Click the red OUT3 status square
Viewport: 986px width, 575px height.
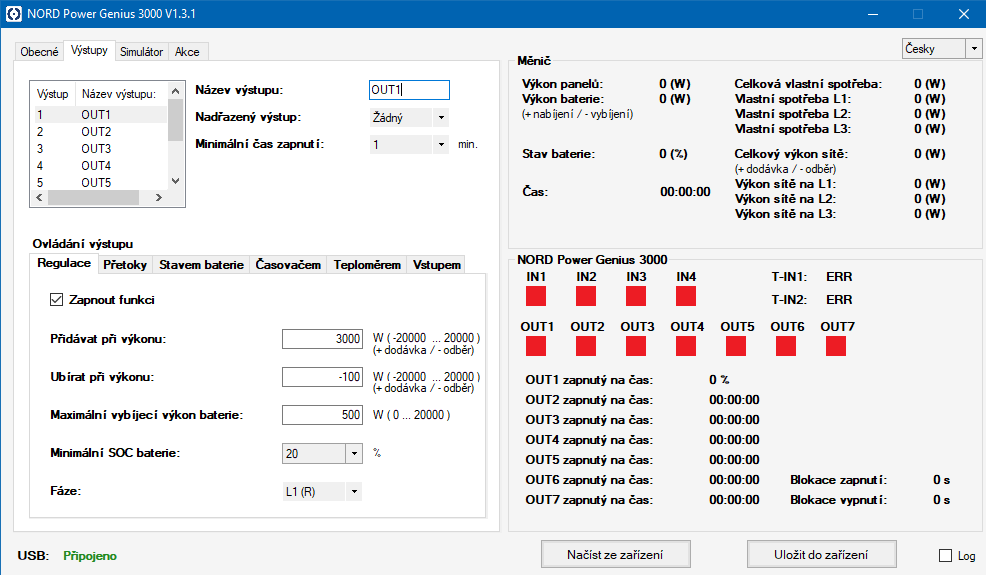click(x=636, y=346)
